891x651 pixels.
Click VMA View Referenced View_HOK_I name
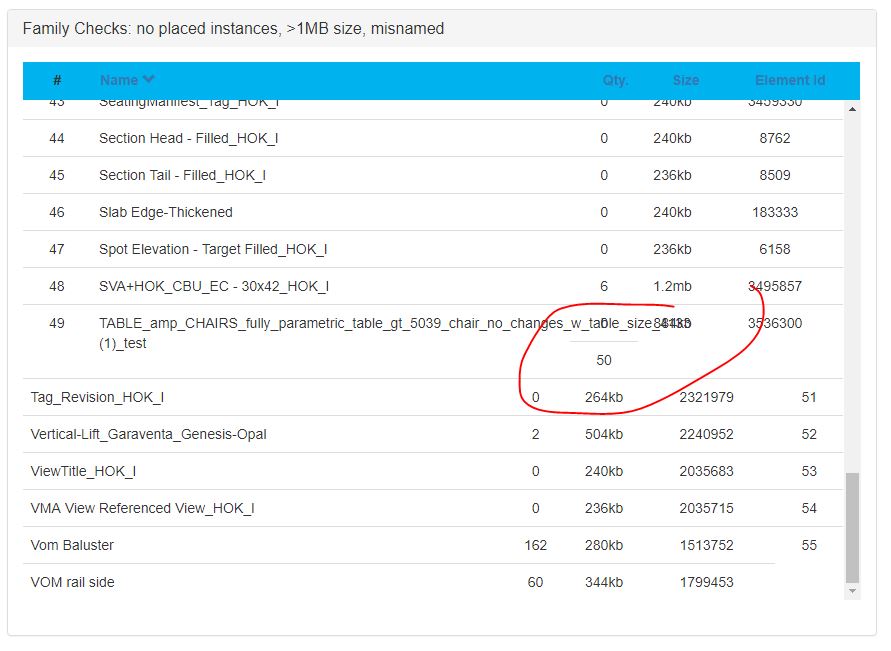[142, 508]
